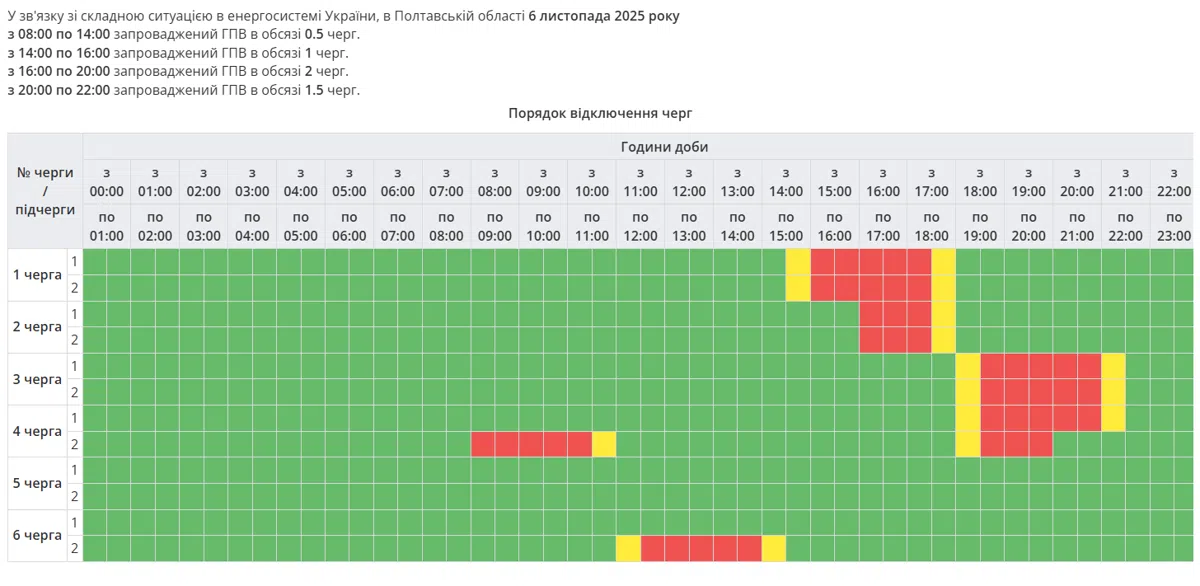The height and width of the screenshot is (586, 1200).
Task: Click the "3 черга" row header
Action: click(37, 379)
